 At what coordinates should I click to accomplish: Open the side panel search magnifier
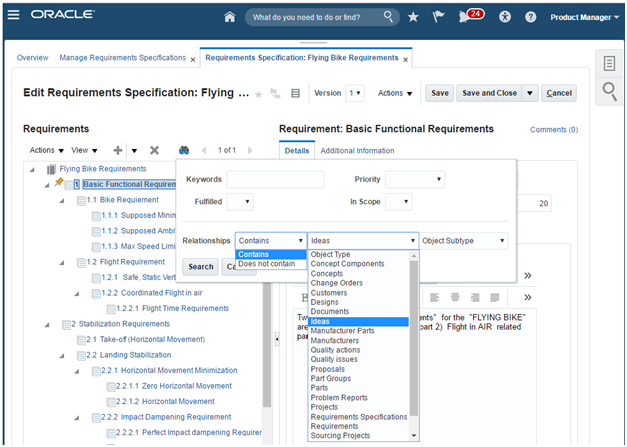click(x=609, y=93)
